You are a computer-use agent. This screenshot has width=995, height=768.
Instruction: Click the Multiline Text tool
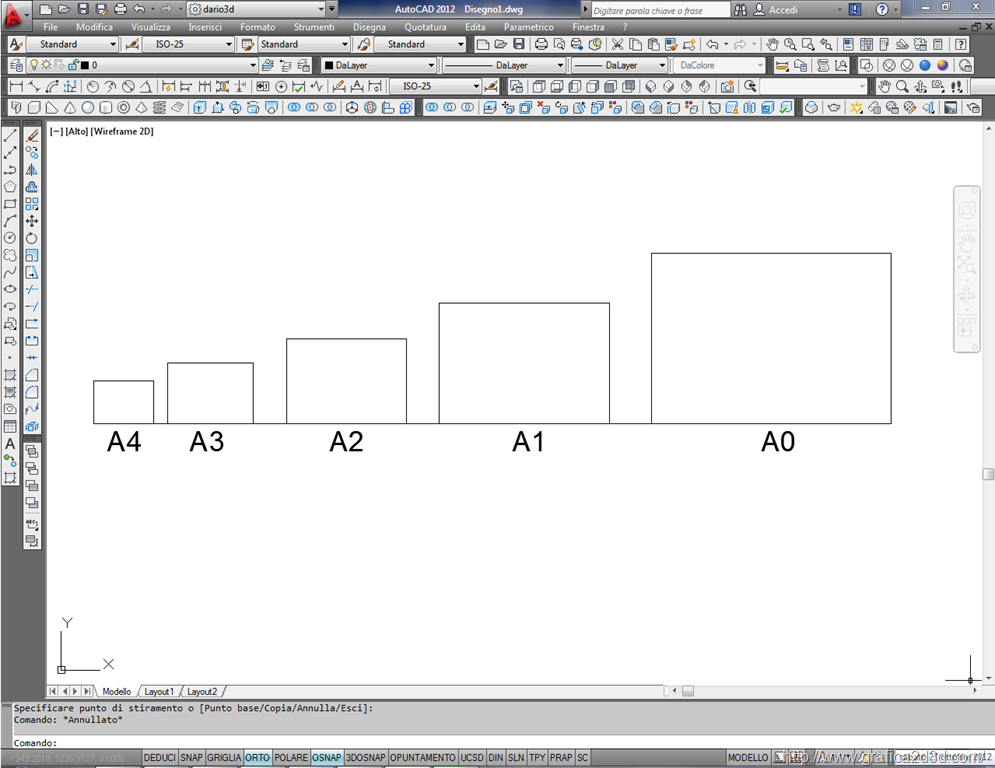pyautogui.click(x=10, y=443)
